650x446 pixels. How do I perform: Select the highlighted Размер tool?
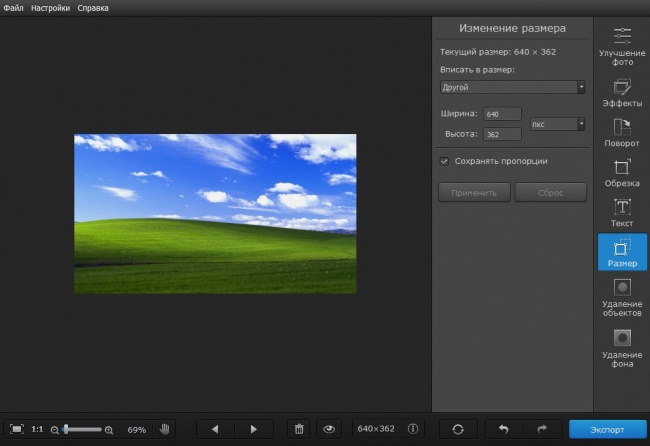click(622, 252)
